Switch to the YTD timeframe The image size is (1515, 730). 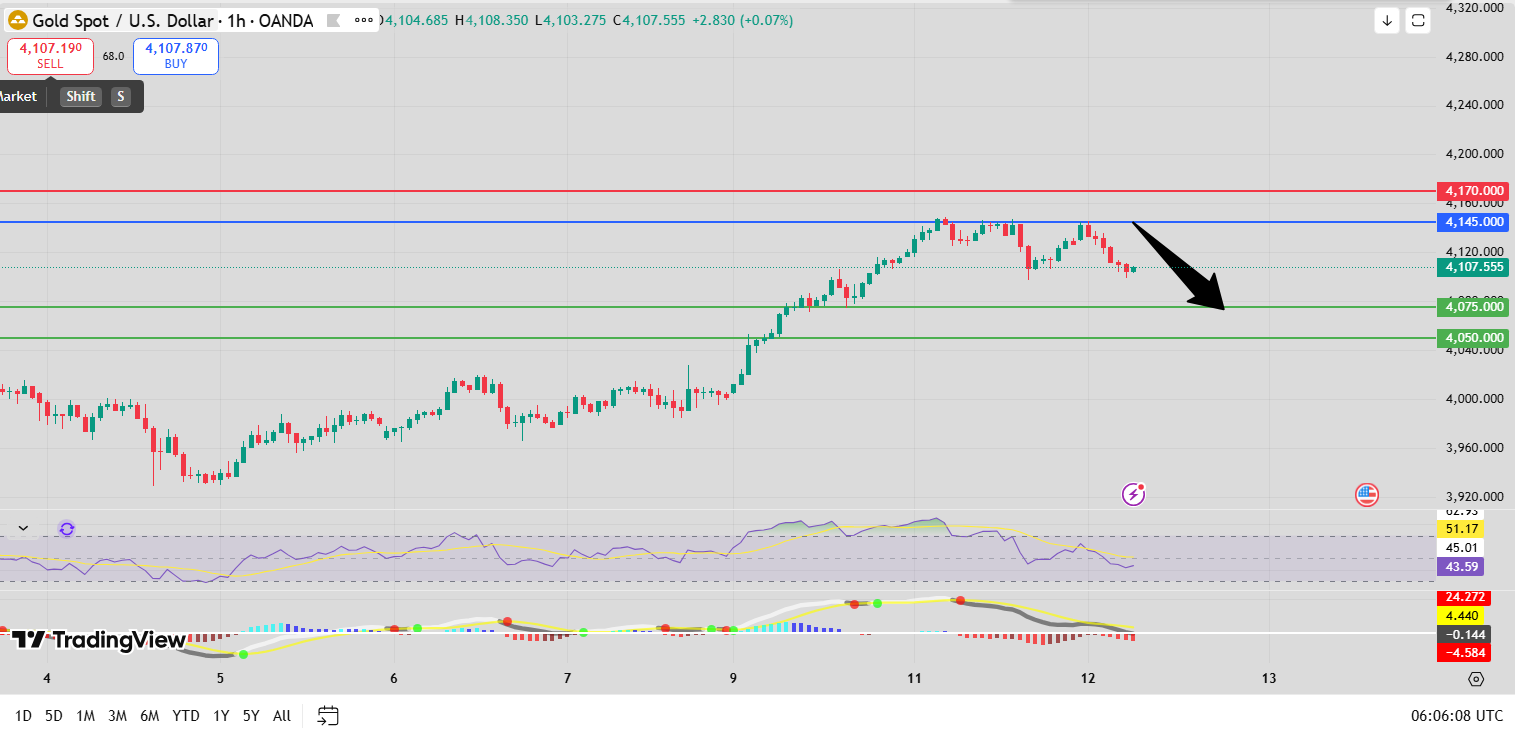pos(184,716)
